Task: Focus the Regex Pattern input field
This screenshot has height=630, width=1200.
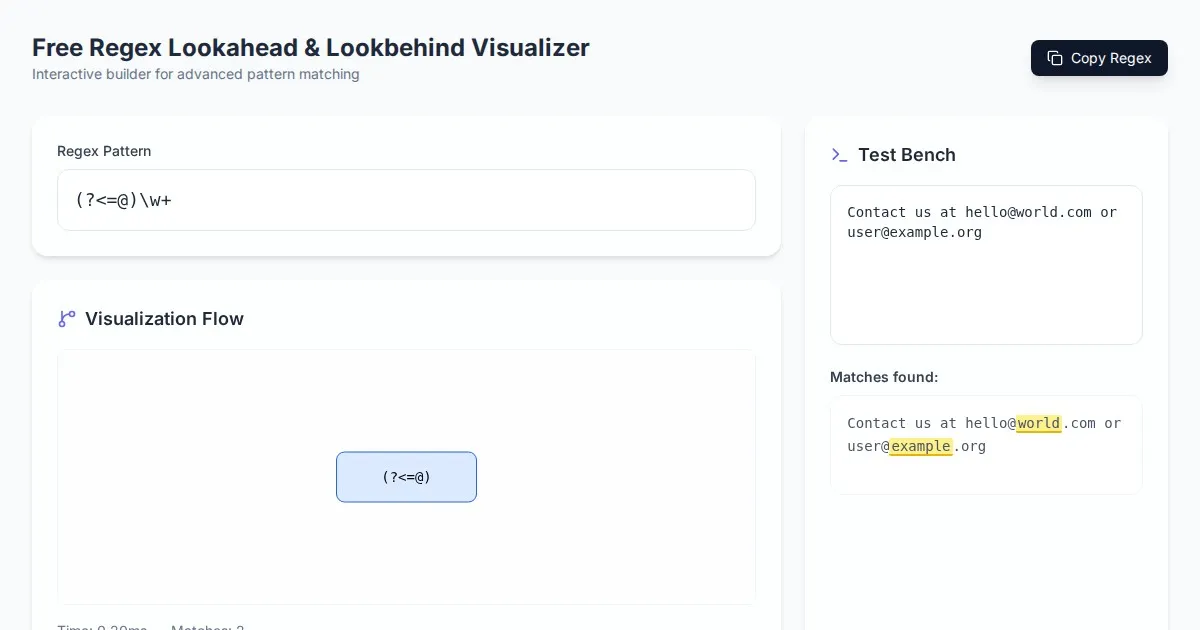Action: coord(406,200)
